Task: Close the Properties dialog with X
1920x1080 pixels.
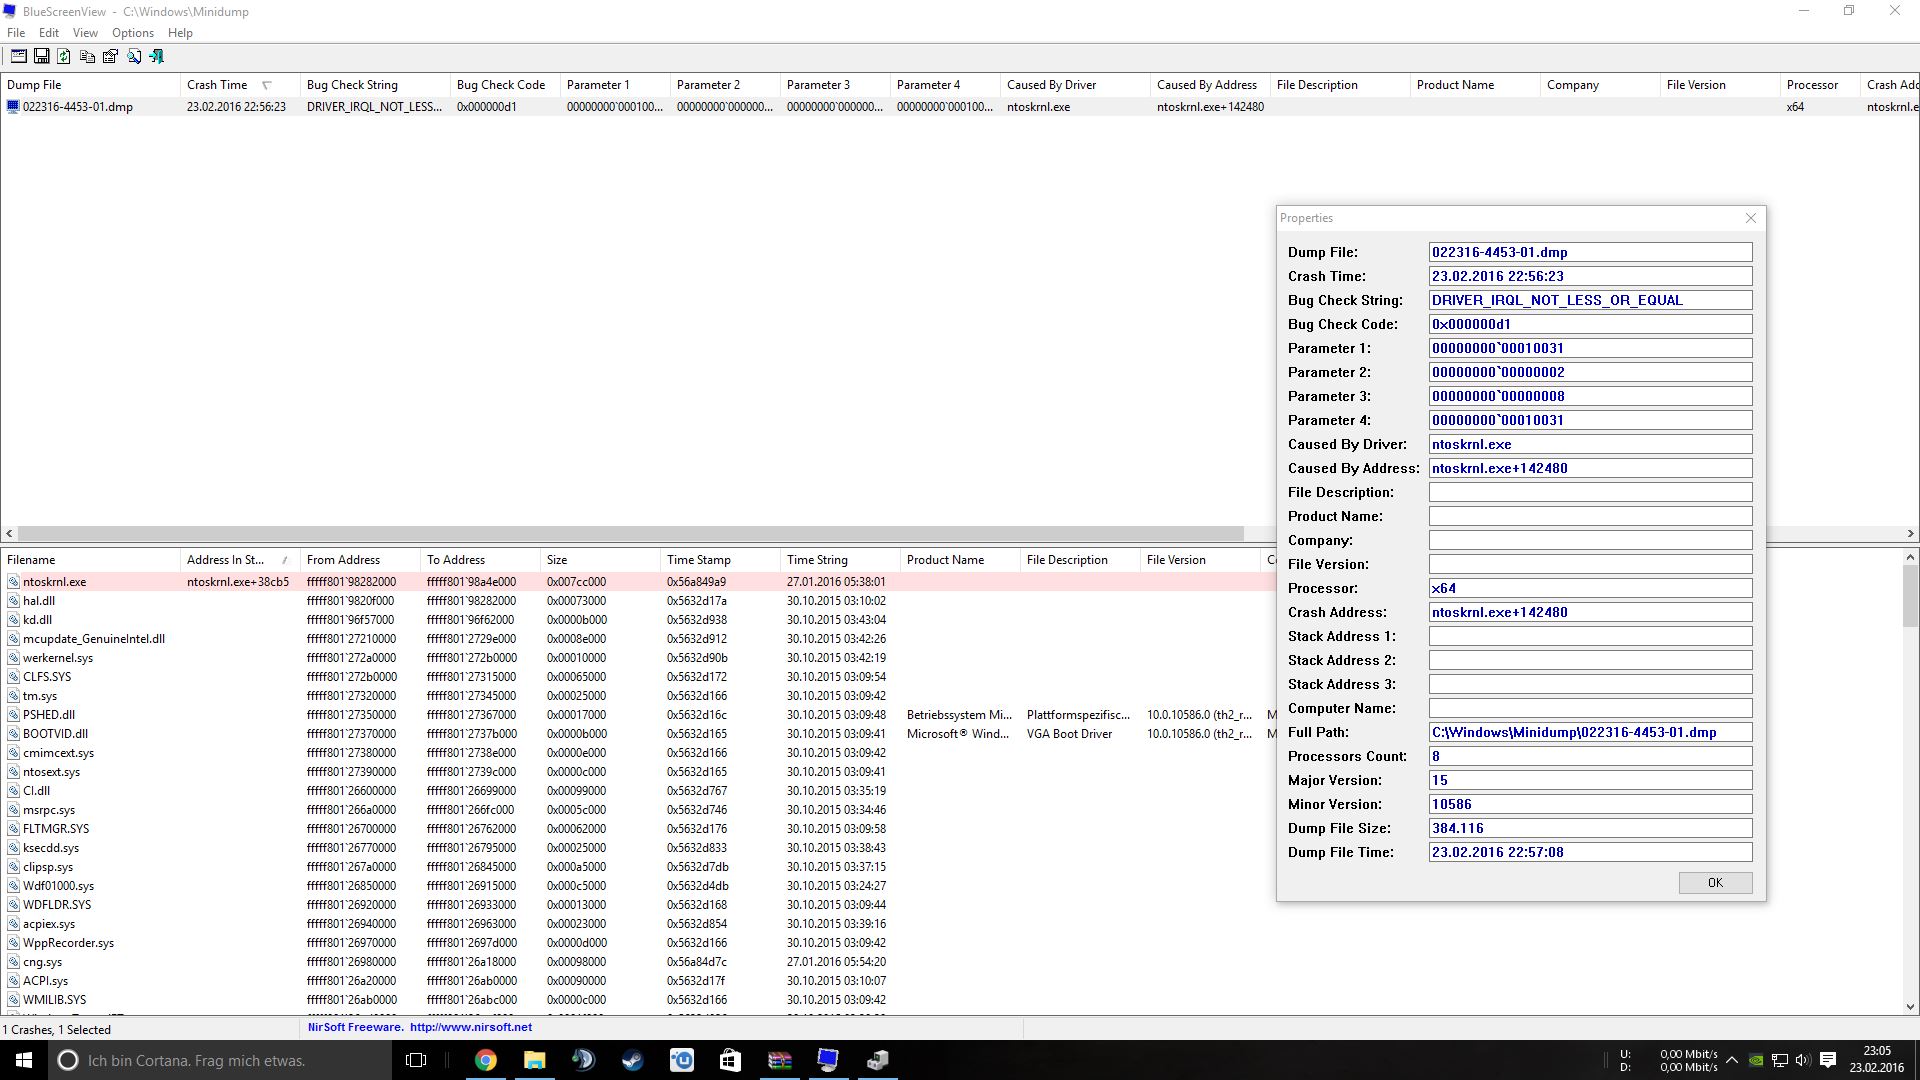Action: pyautogui.click(x=1750, y=218)
